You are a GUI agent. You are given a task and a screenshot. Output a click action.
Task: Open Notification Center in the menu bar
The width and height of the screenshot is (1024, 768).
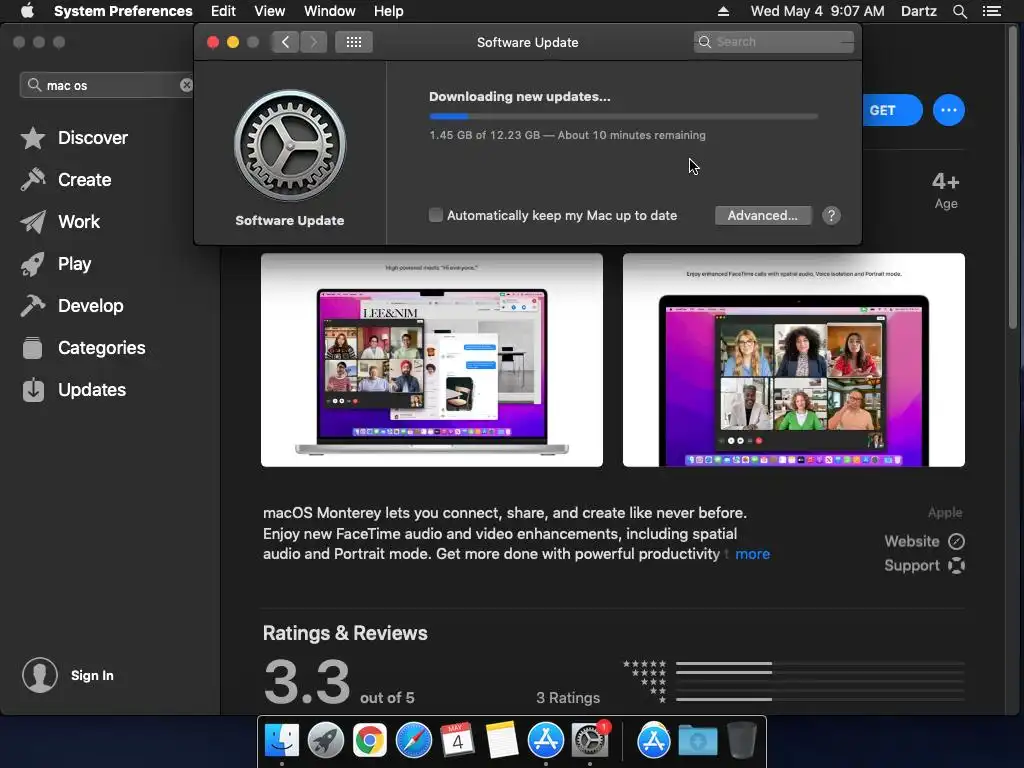pyautogui.click(x=992, y=11)
